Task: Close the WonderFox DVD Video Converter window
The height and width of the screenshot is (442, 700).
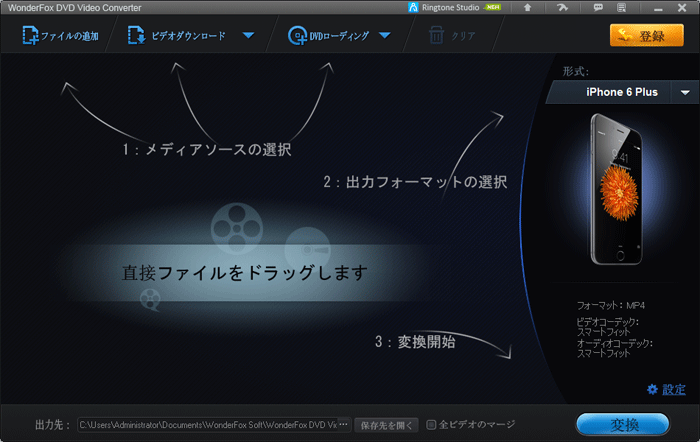Action: [682, 8]
